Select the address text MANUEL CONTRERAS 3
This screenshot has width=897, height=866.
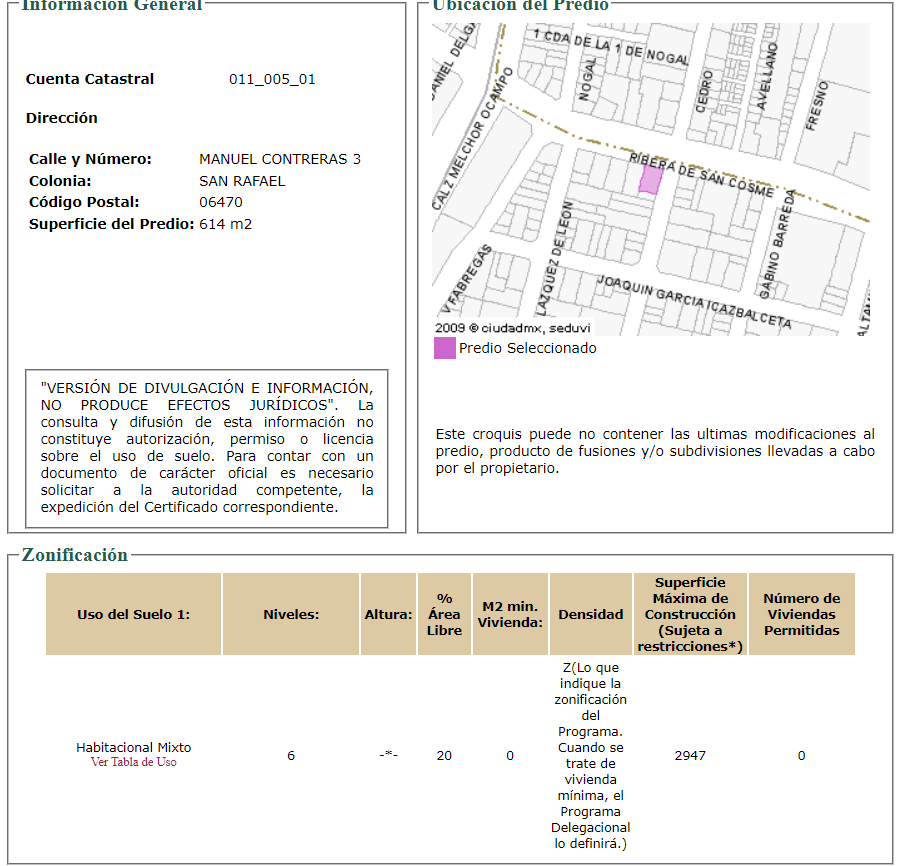click(280, 159)
